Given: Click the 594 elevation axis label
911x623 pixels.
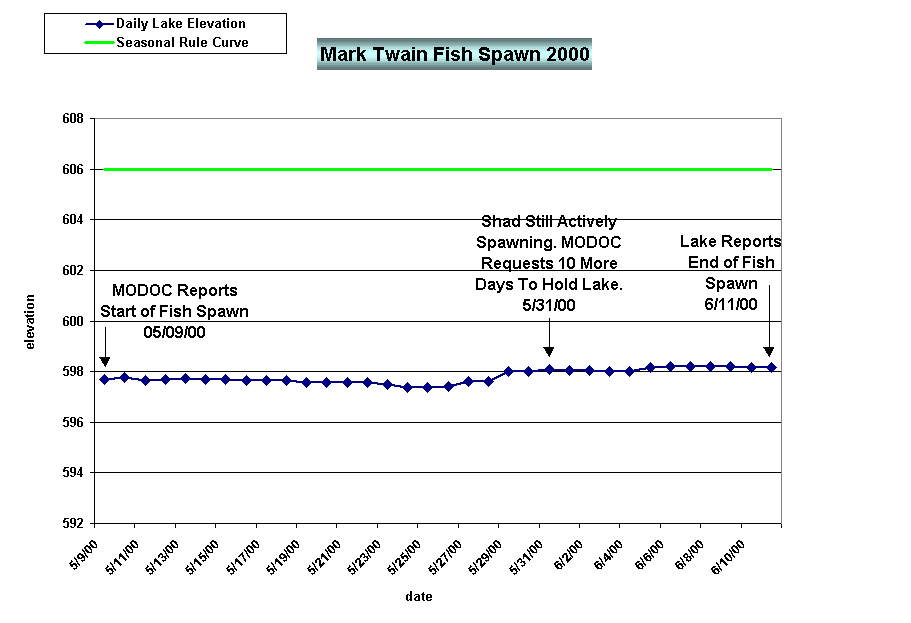Looking at the screenshot, I should point(73,472).
